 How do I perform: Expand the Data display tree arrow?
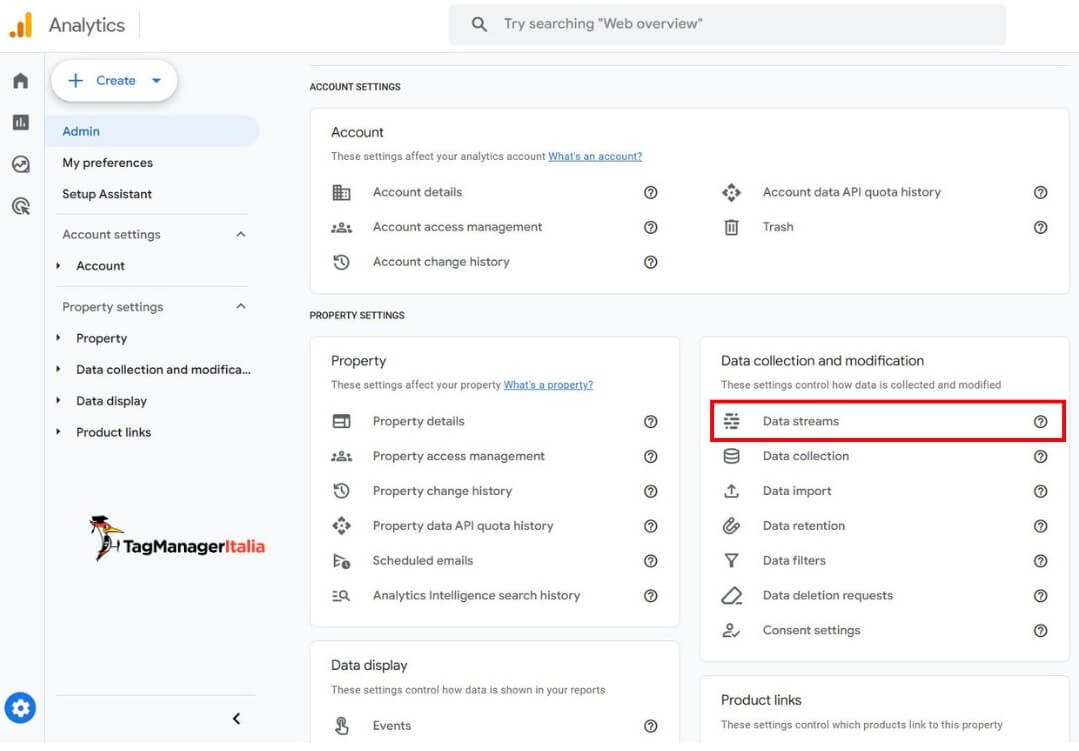pyautogui.click(x=58, y=401)
